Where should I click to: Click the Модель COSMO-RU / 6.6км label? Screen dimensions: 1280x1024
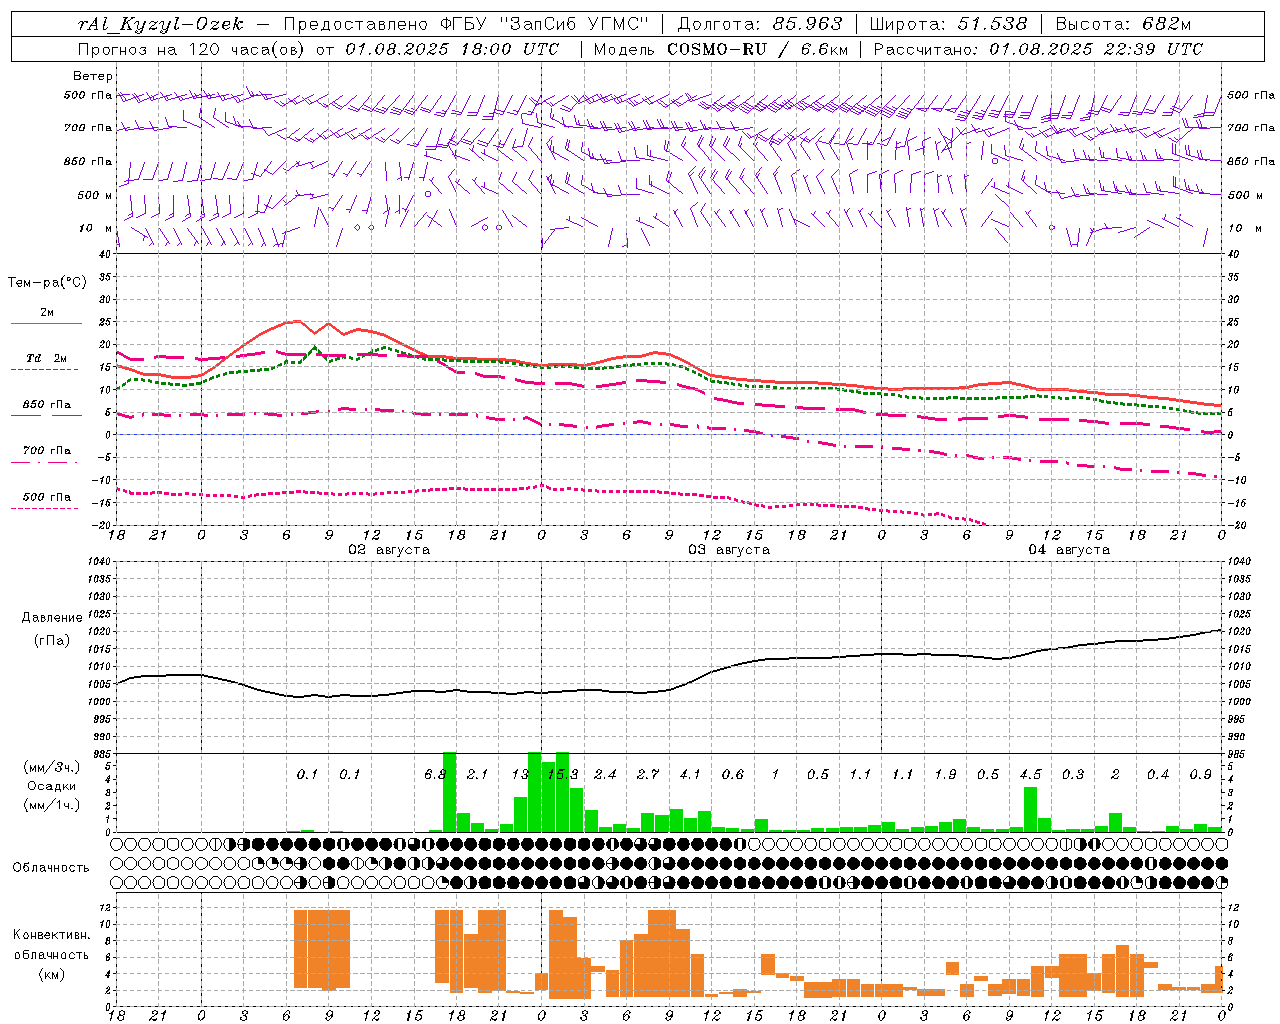pyautogui.click(x=721, y=49)
